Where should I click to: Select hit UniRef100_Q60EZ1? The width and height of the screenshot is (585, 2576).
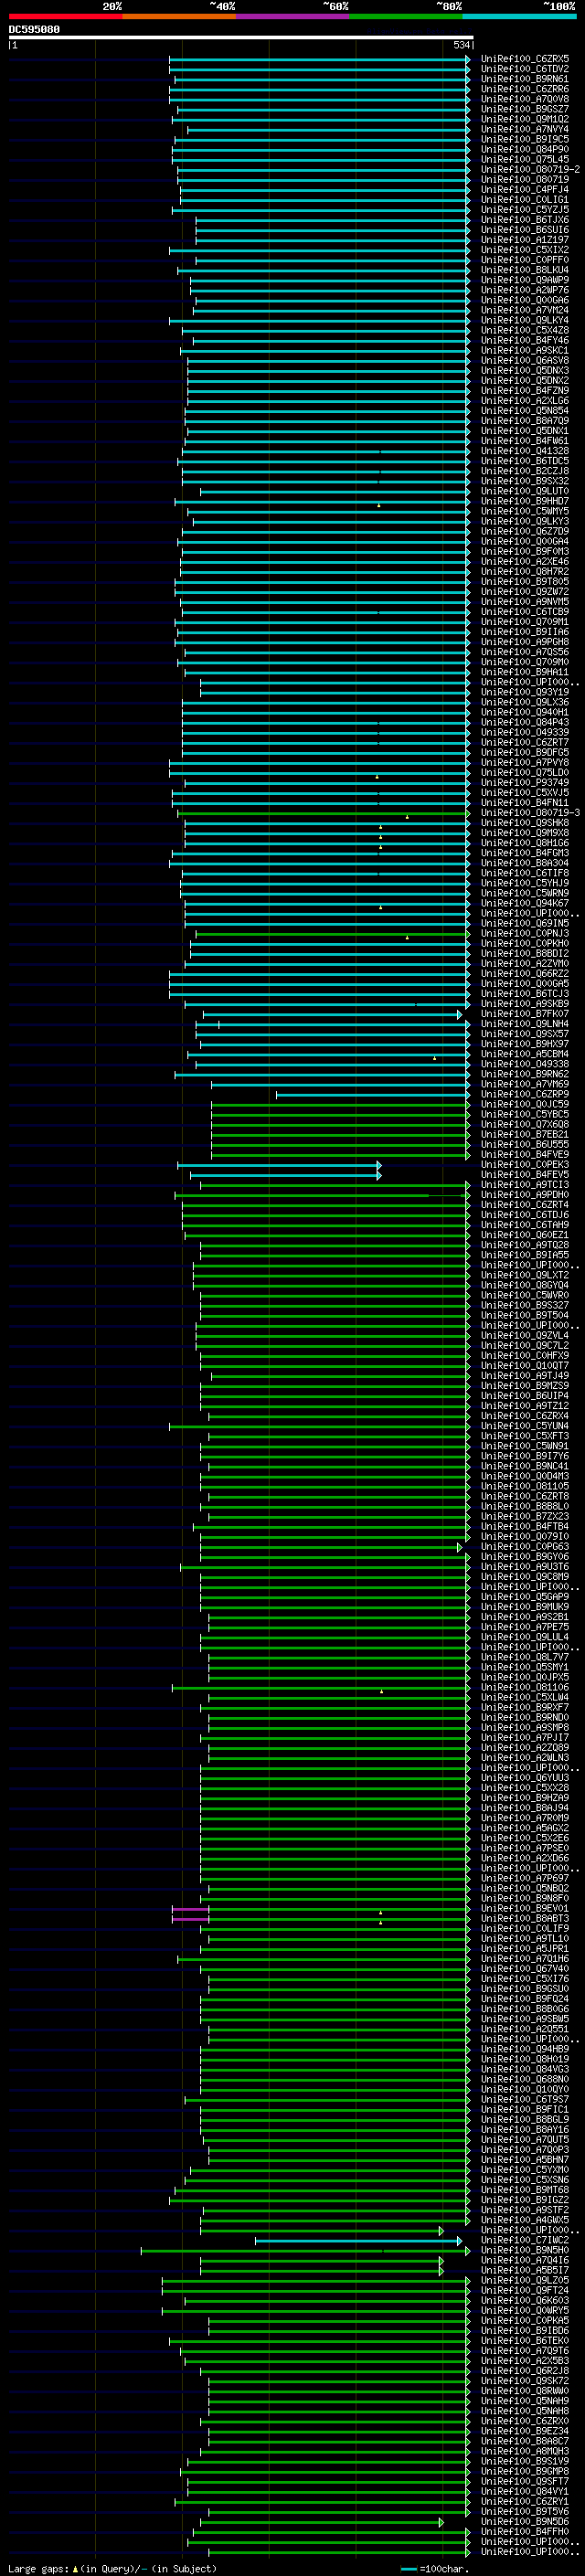click(525, 1235)
